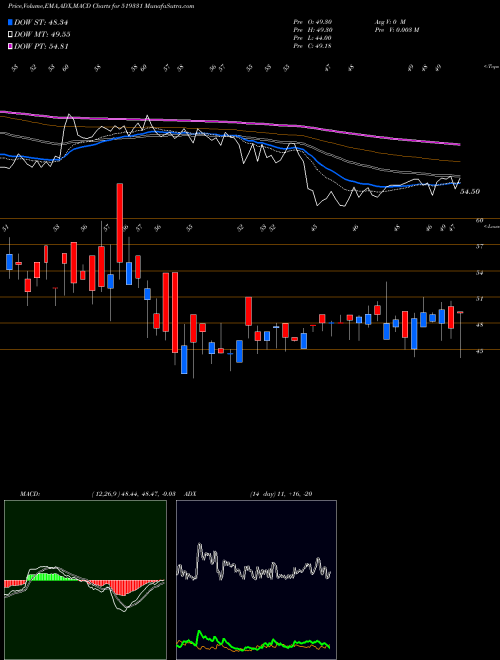Click the 60 price axis label
The image size is (500, 660).
[x=480, y=220]
